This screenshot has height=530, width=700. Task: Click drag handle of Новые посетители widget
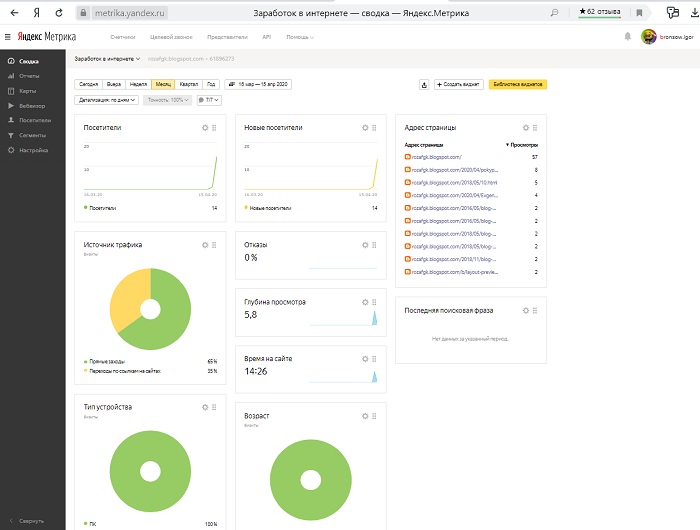click(x=374, y=128)
